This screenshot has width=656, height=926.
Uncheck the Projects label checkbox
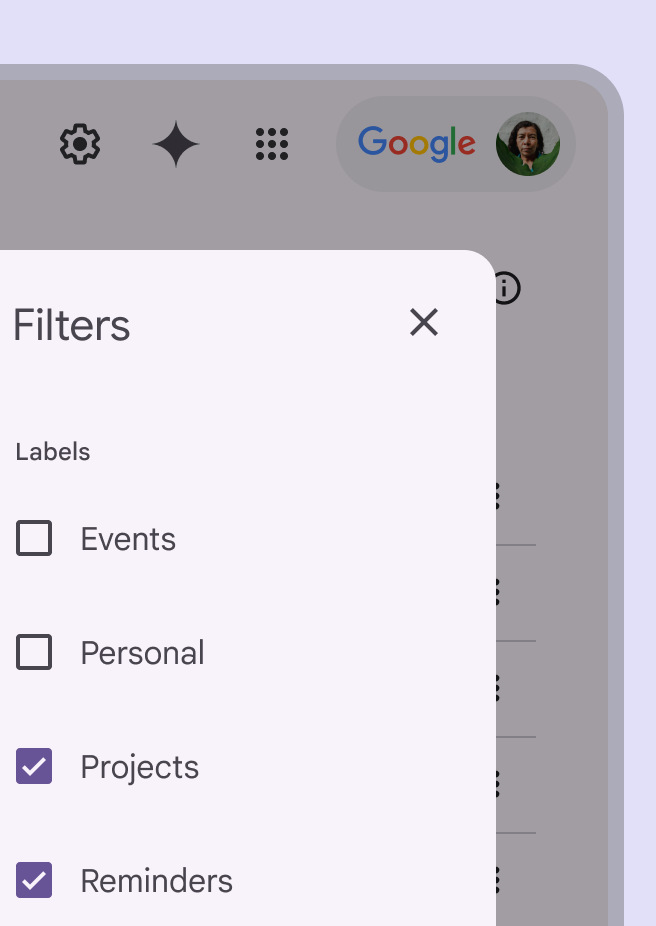pos(34,767)
